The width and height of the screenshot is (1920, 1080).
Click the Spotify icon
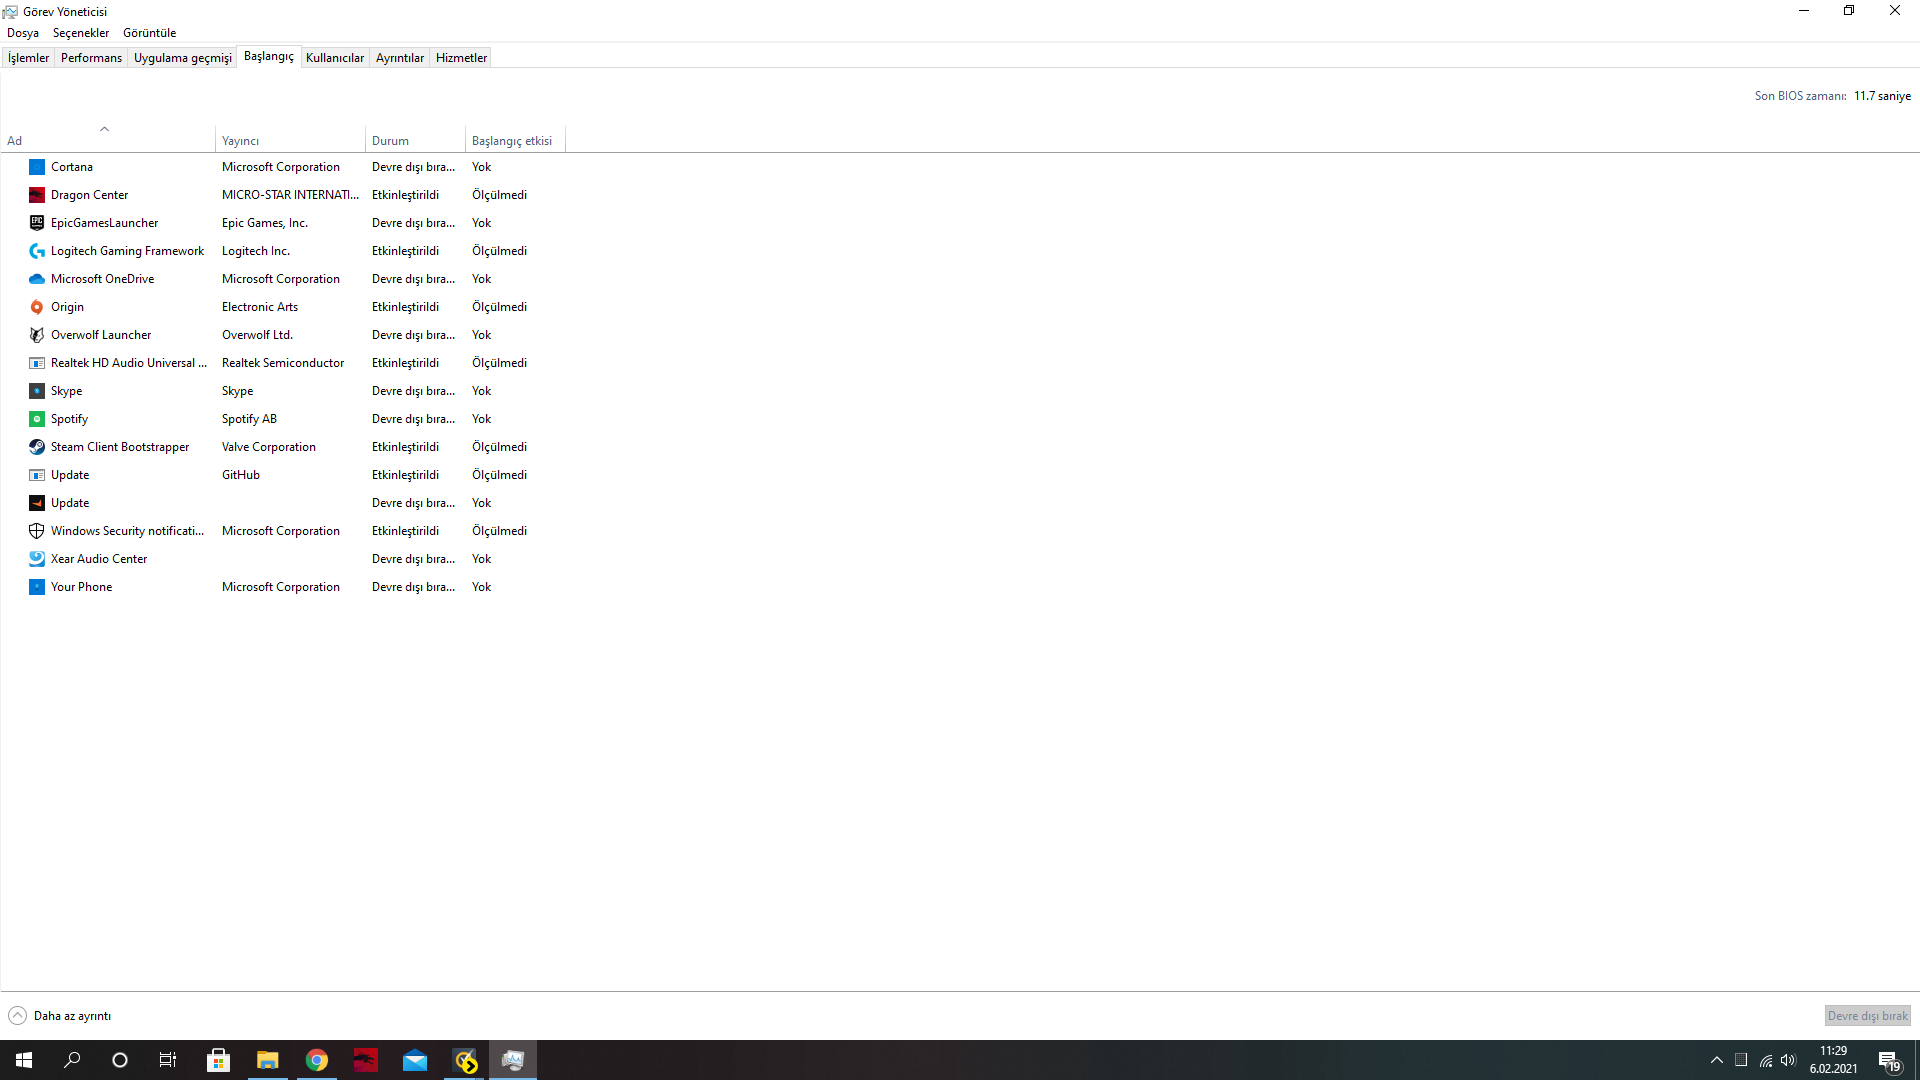(37, 419)
